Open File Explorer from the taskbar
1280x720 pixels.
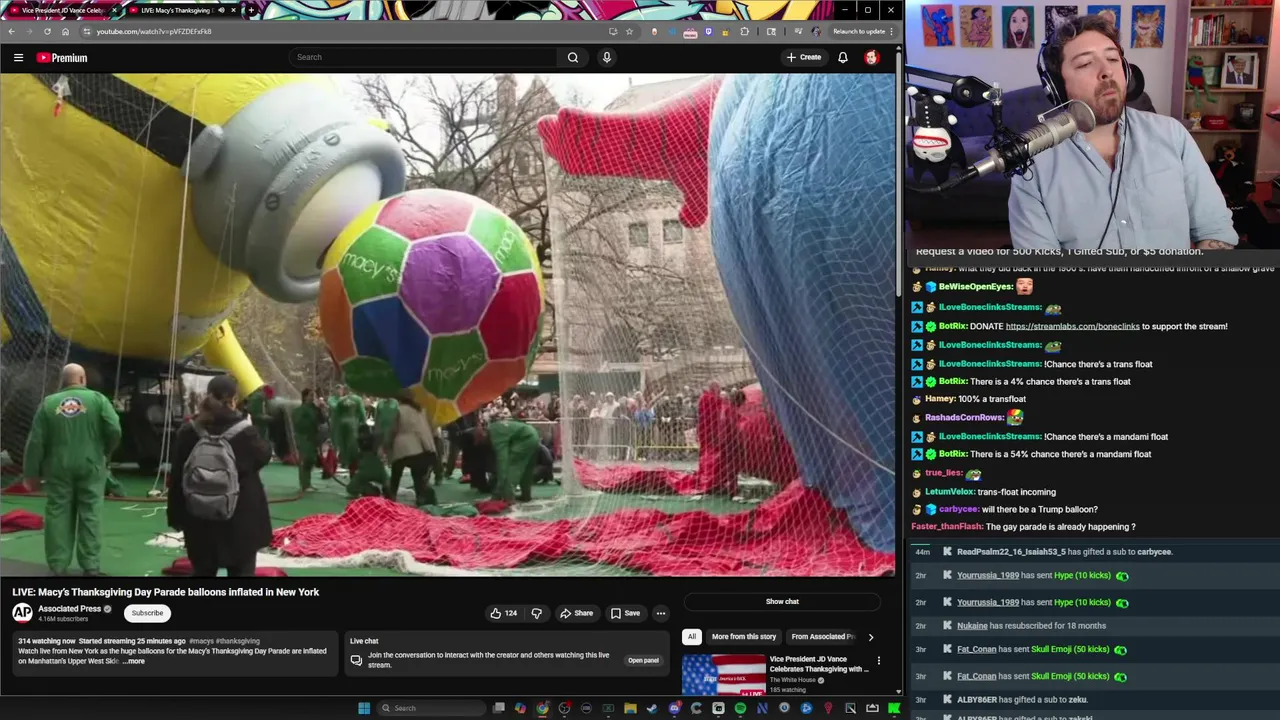coord(630,708)
